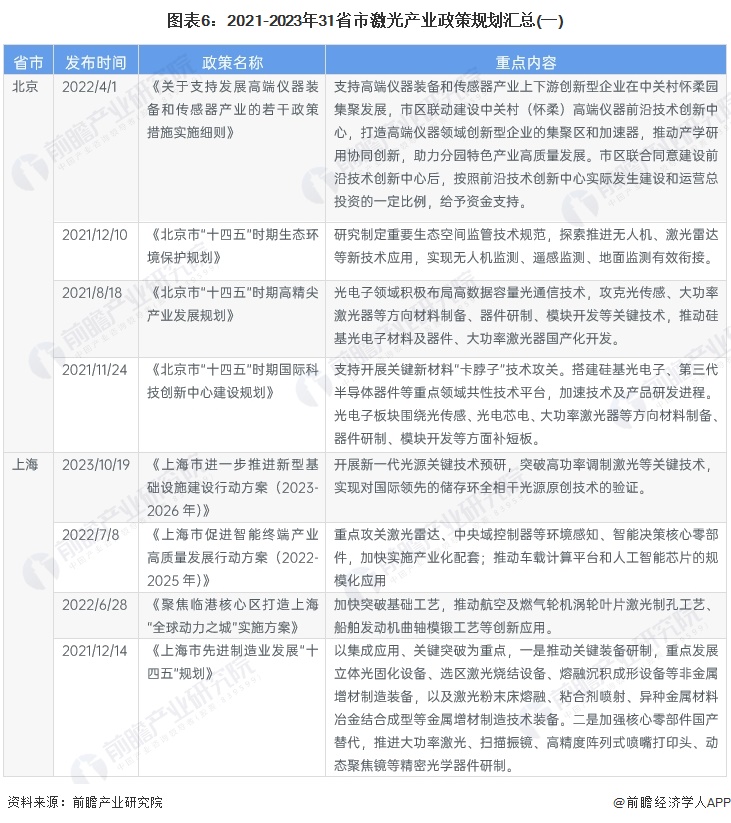Click the '发布时间' column header

click(96, 62)
